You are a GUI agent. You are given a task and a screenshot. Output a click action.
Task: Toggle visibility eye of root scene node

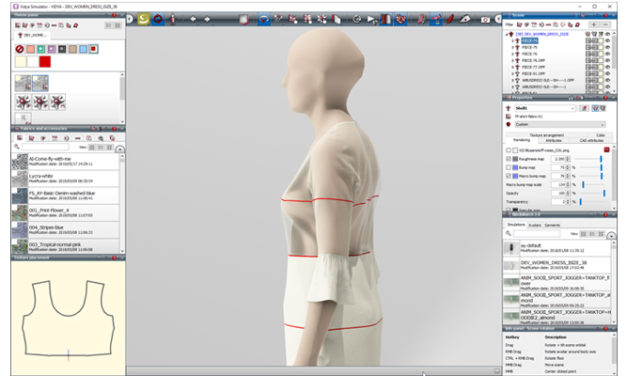pyautogui.click(x=607, y=34)
